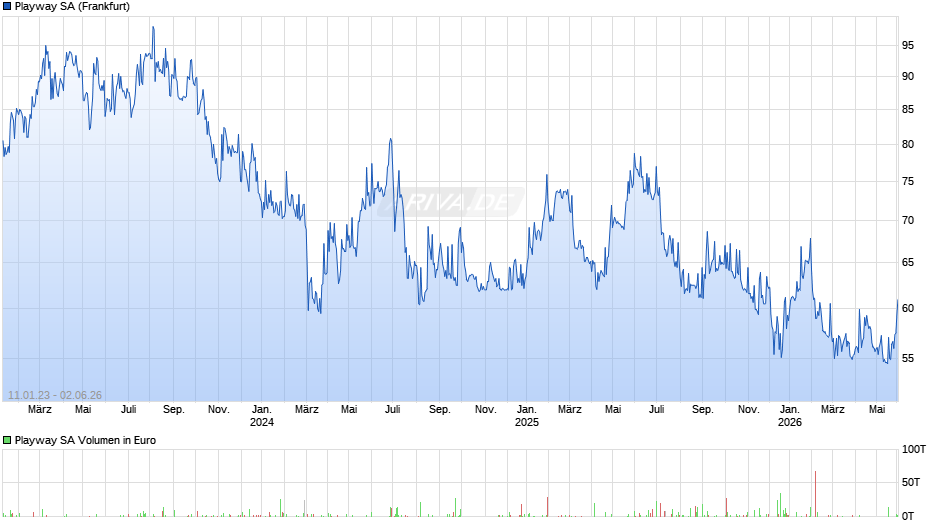
Task: Click the 50T volume axis label
Action: (x=911, y=483)
